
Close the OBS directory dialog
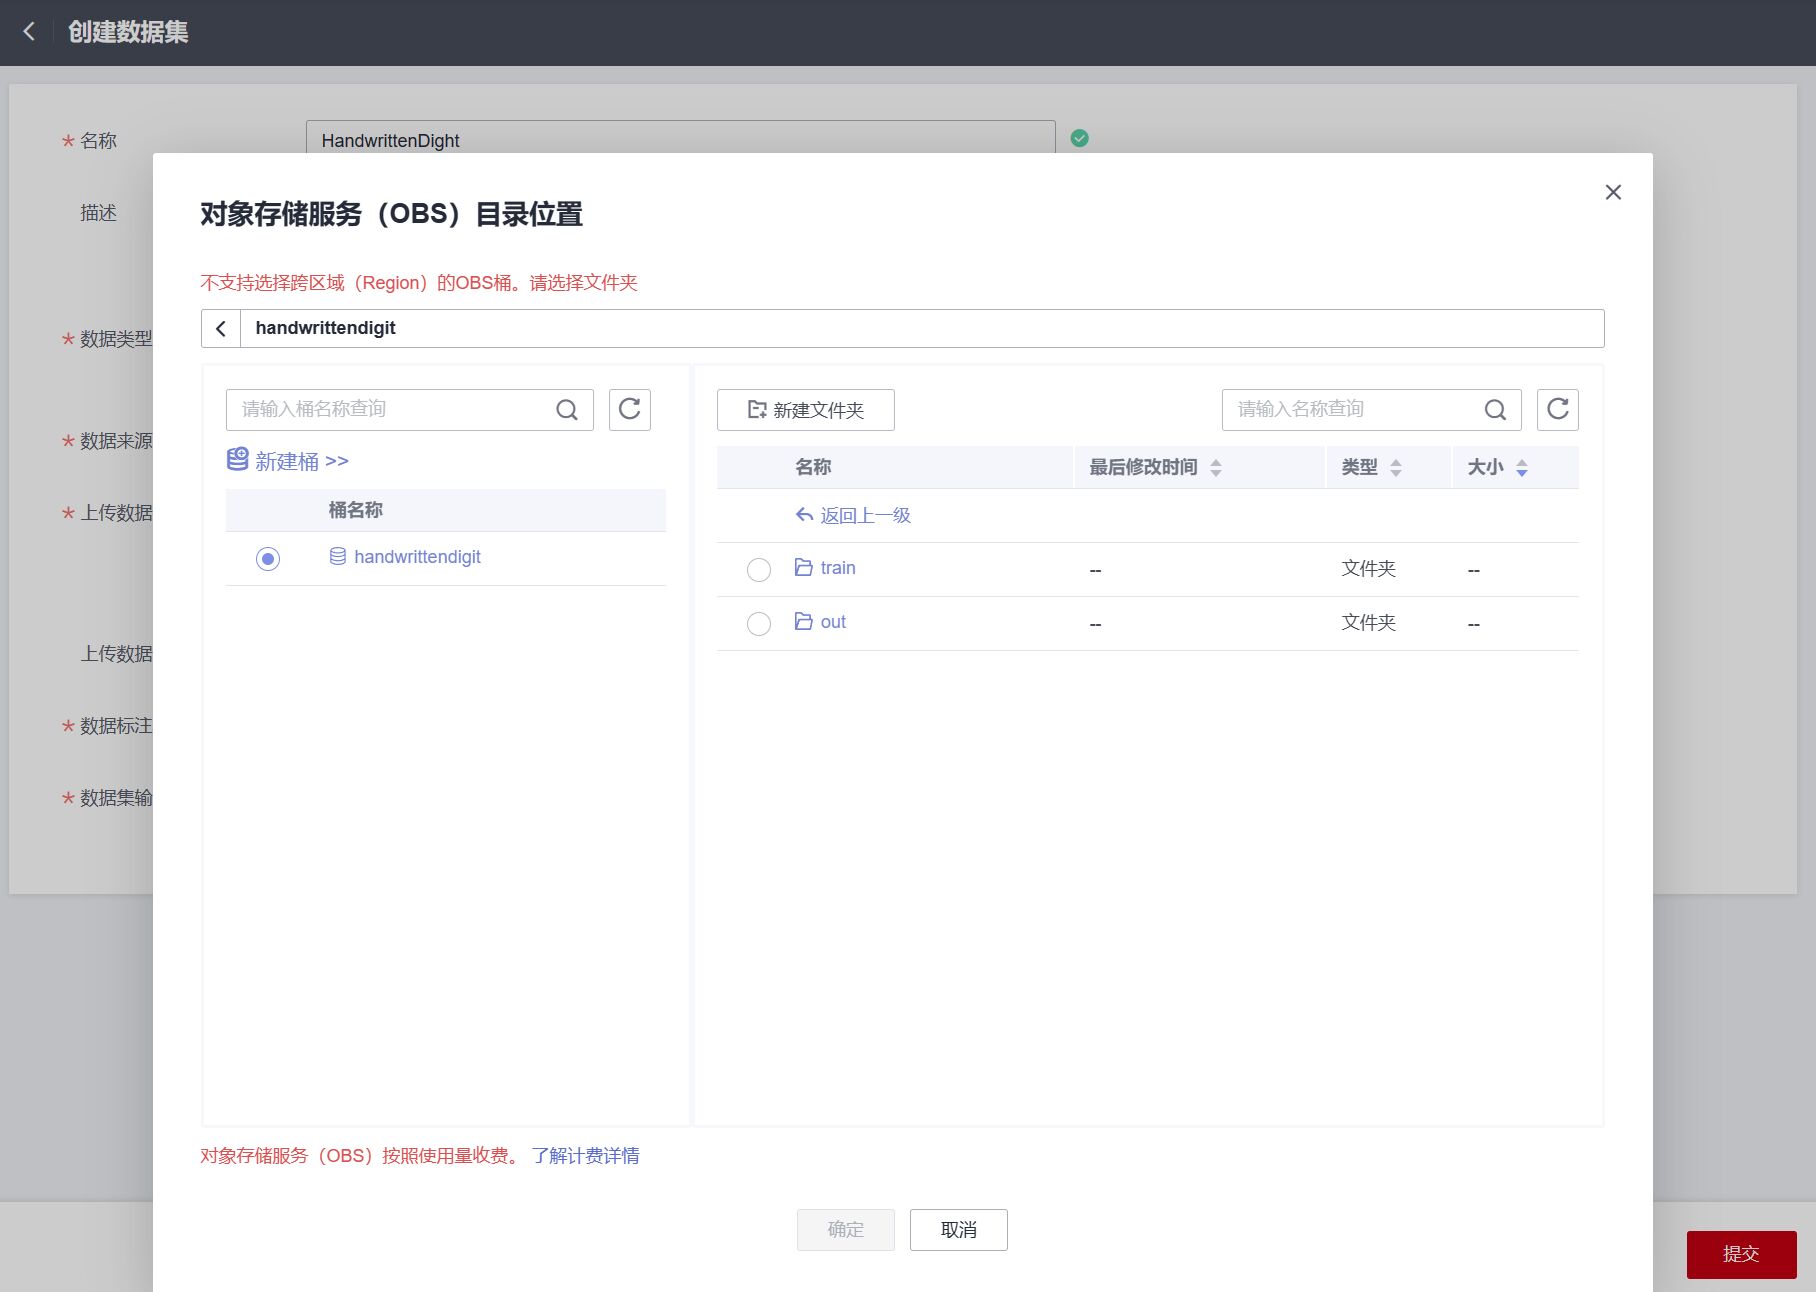pyautogui.click(x=1613, y=192)
